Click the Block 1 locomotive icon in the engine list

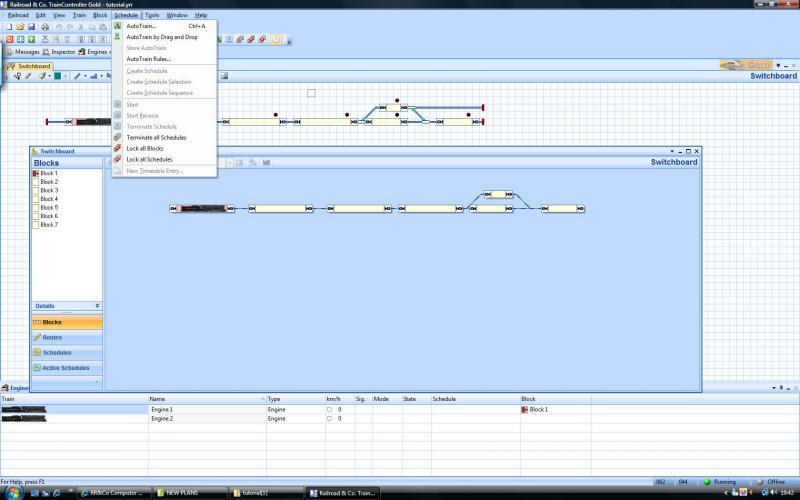point(524,409)
